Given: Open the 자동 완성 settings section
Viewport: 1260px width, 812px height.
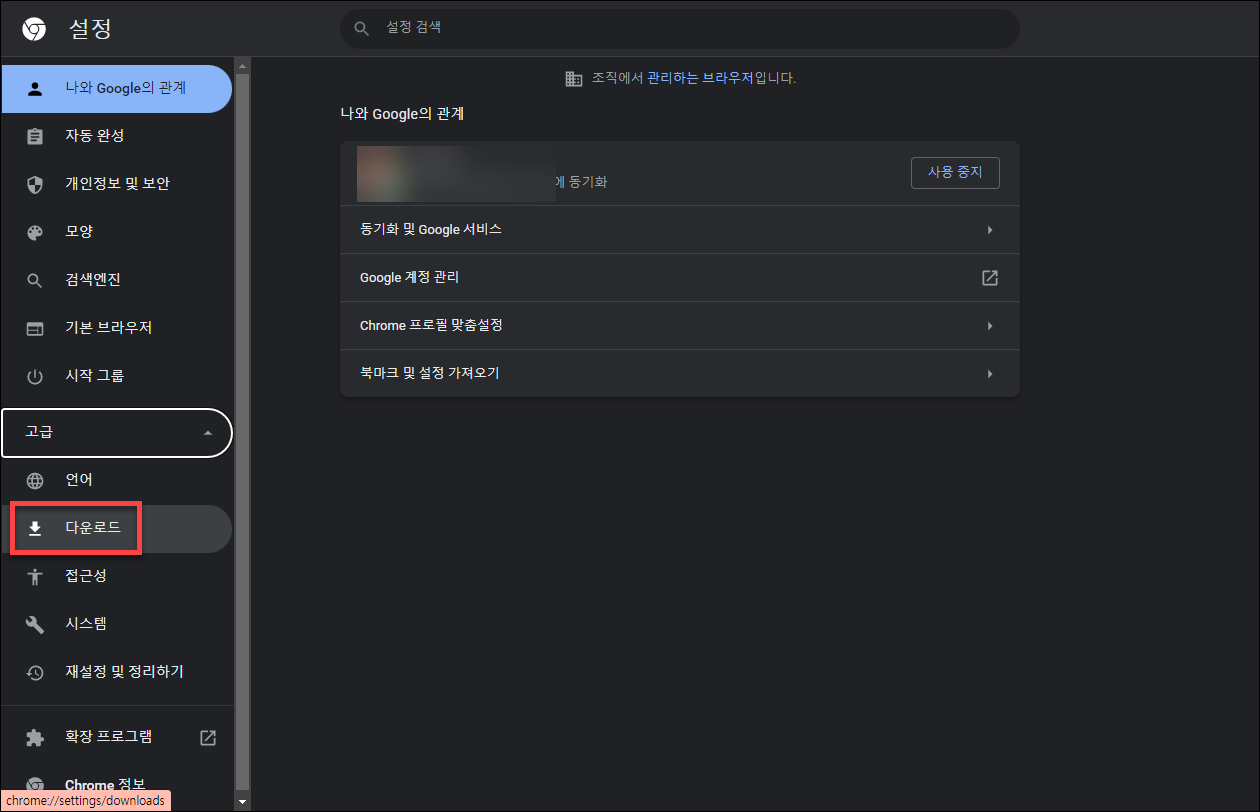Looking at the screenshot, I should [x=116, y=136].
